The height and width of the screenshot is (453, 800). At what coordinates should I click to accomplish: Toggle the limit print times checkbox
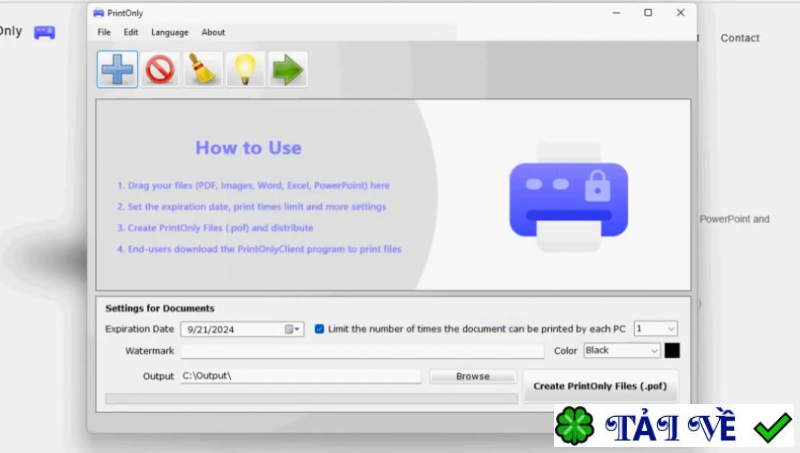point(319,329)
